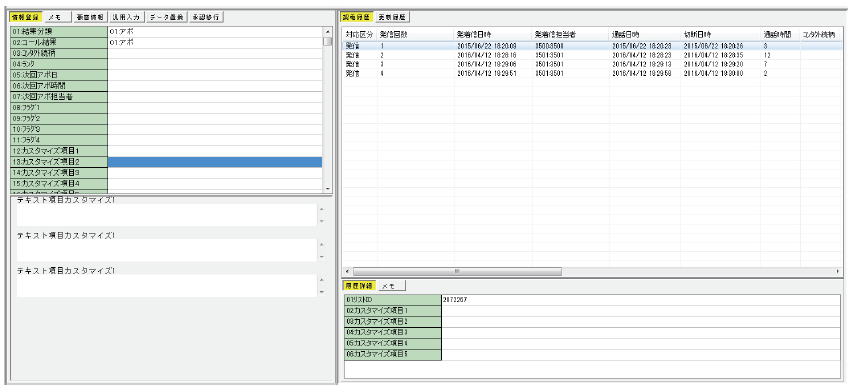The width and height of the screenshot is (852, 392).
Task: Click the value cell of 06:次回アポ時間
Action: click(215, 86)
